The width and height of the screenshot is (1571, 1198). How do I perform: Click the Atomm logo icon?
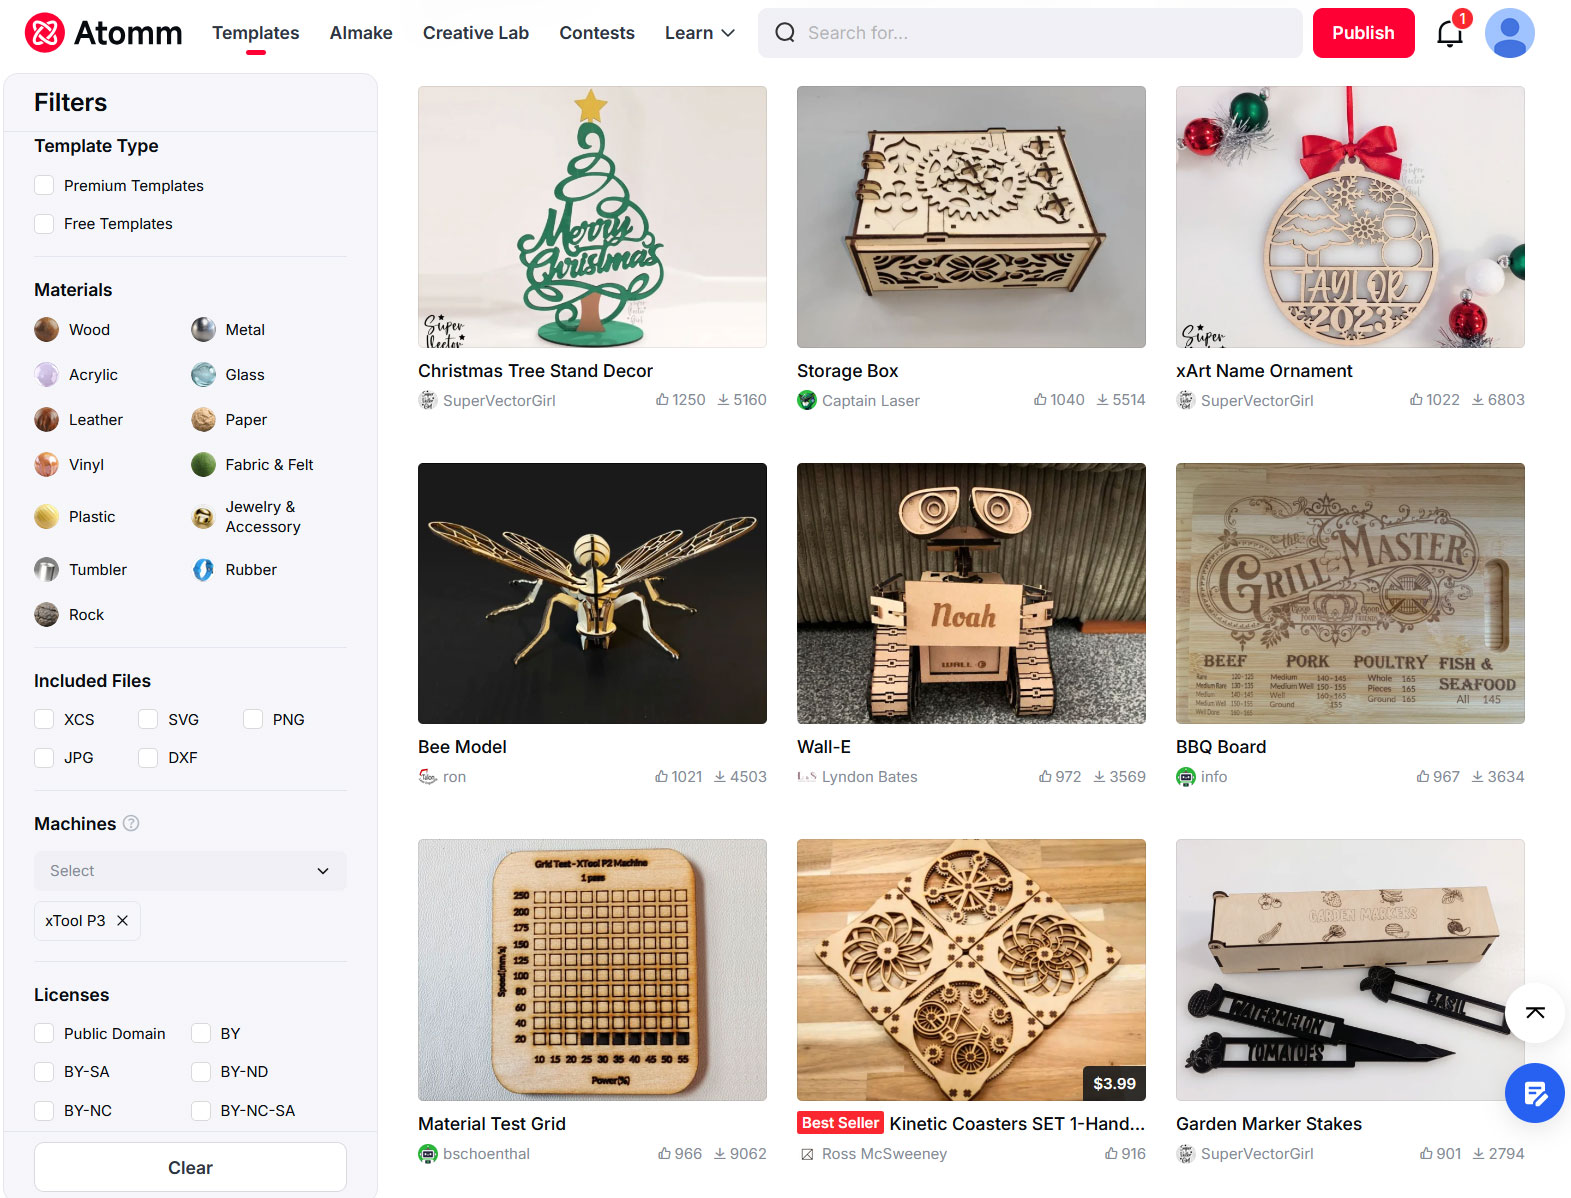pyautogui.click(x=45, y=33)
